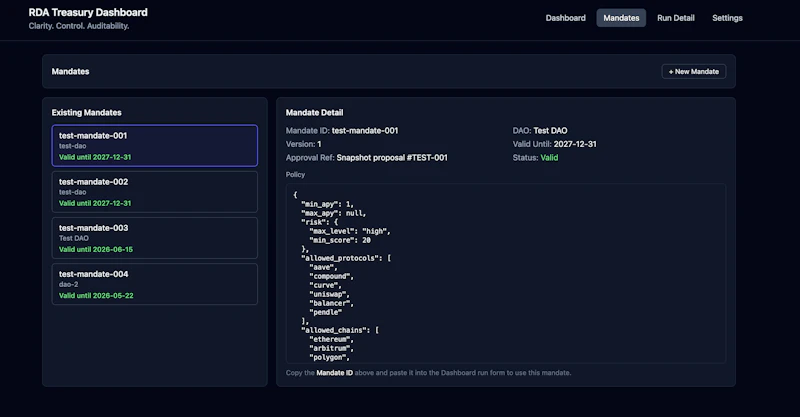800x417 pixels.
Task: Open test-mandate-004 card
Action: pos(155,284)
